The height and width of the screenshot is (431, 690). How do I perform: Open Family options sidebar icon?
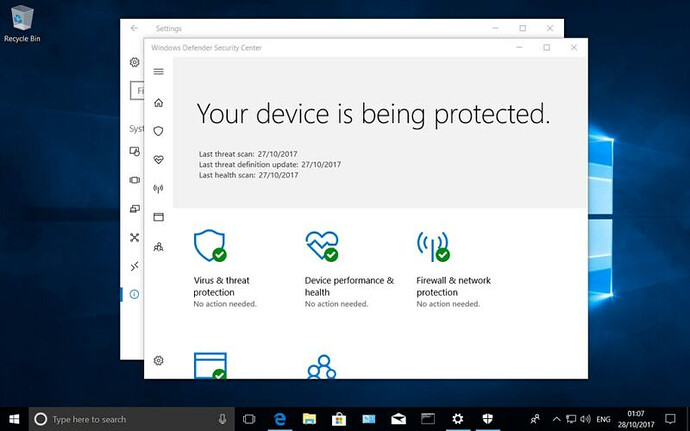coord(158,246)
